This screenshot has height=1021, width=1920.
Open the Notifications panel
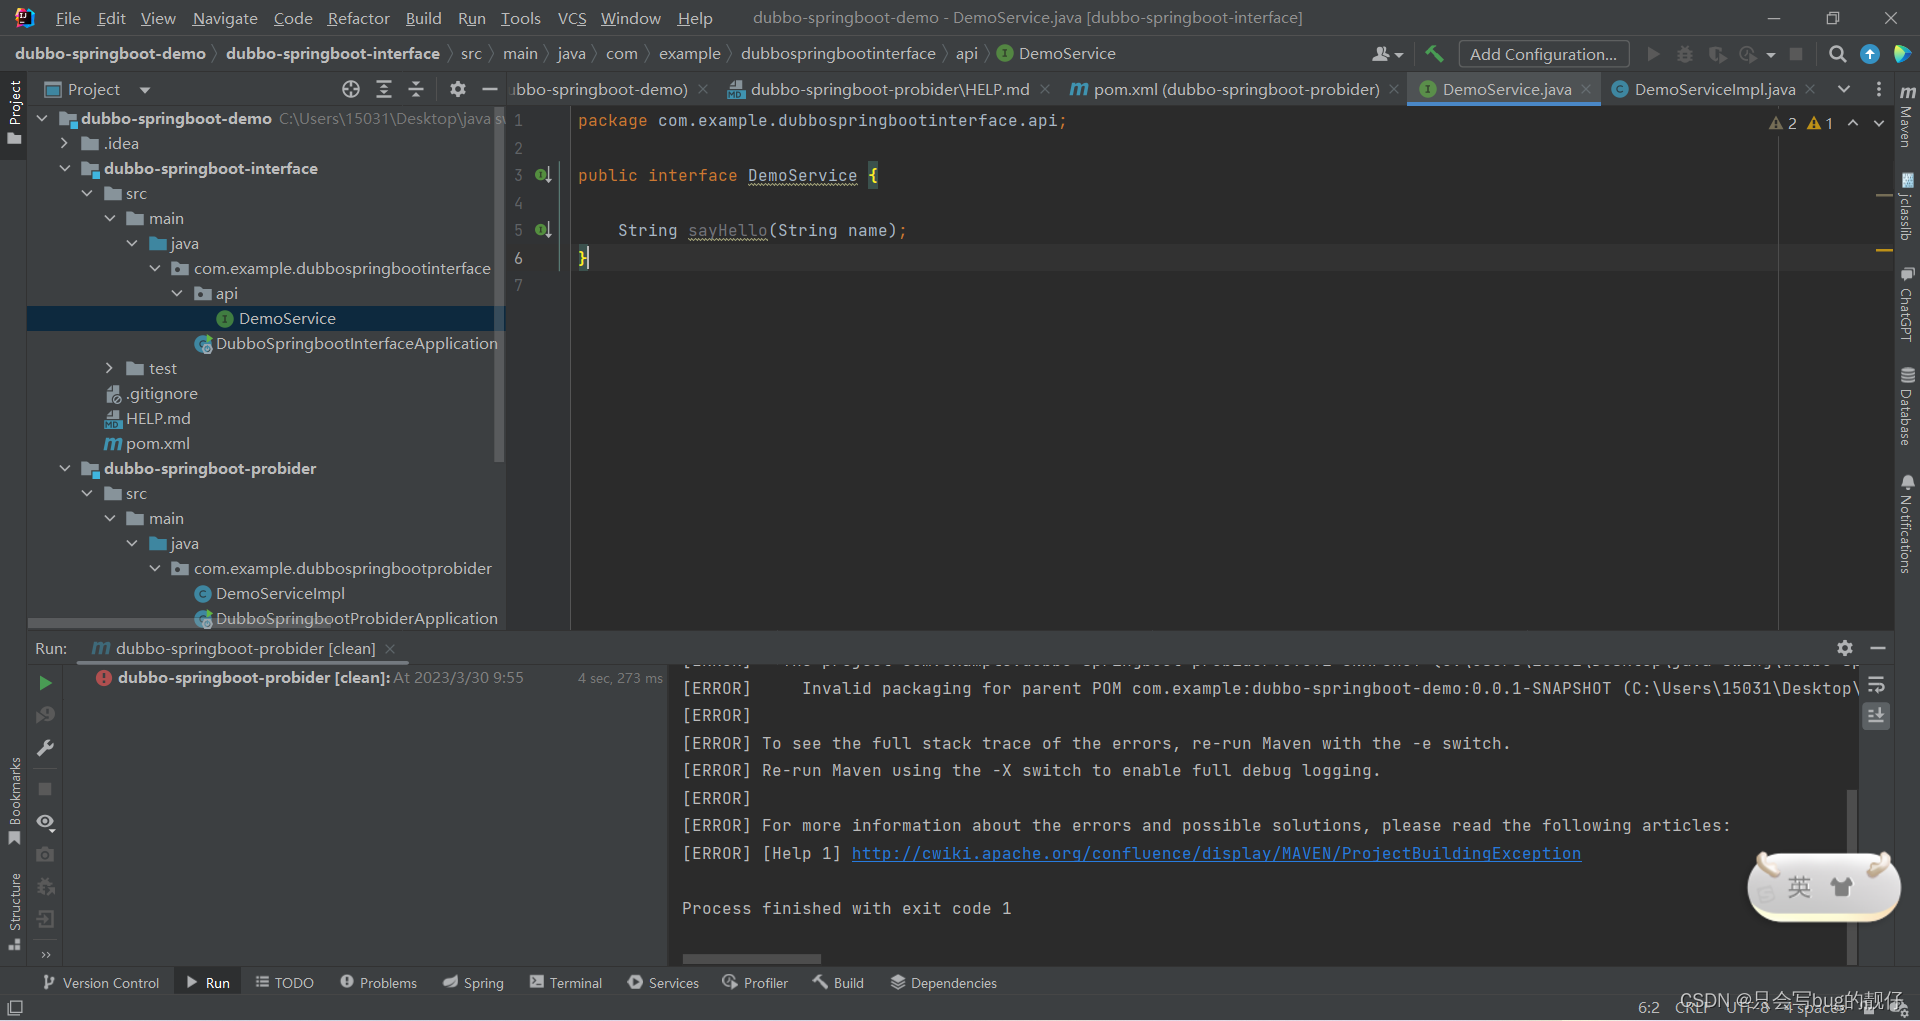(x=1907, y=524)
